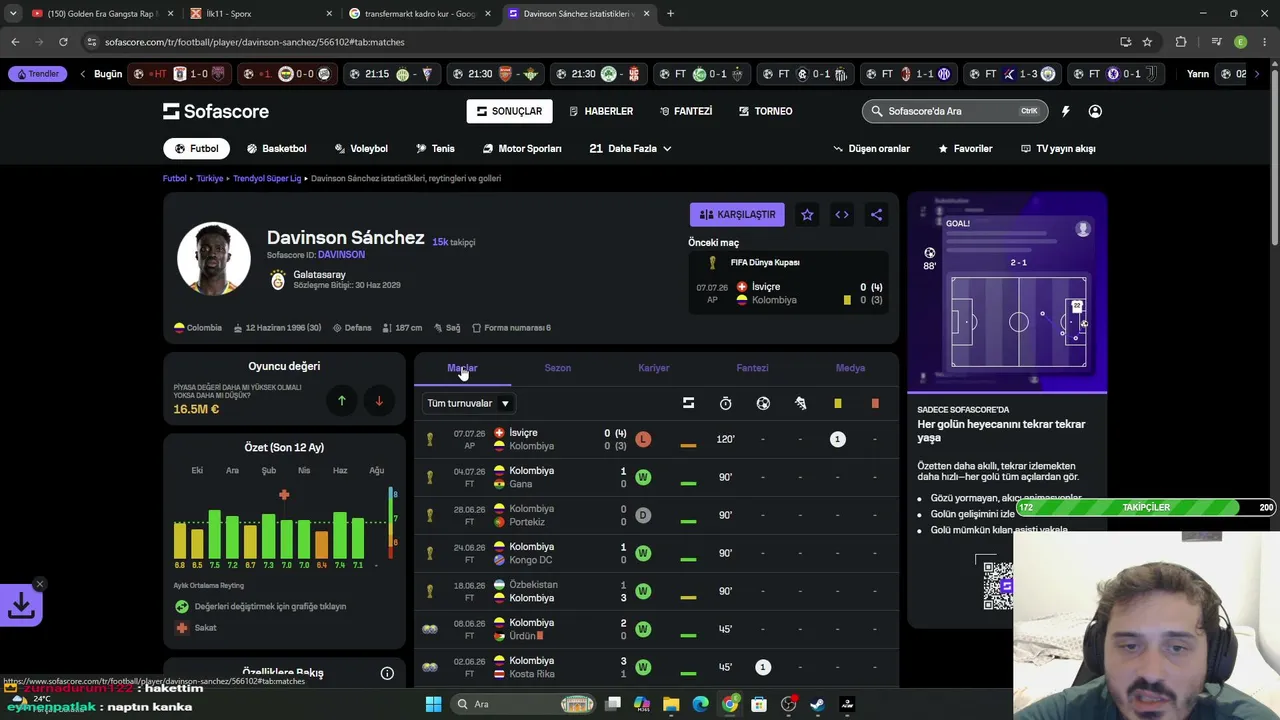This screenshot has width=1280, height=720.
Task: Click the orange Nis bar in rating chart
Action: [x=322, y=544]
